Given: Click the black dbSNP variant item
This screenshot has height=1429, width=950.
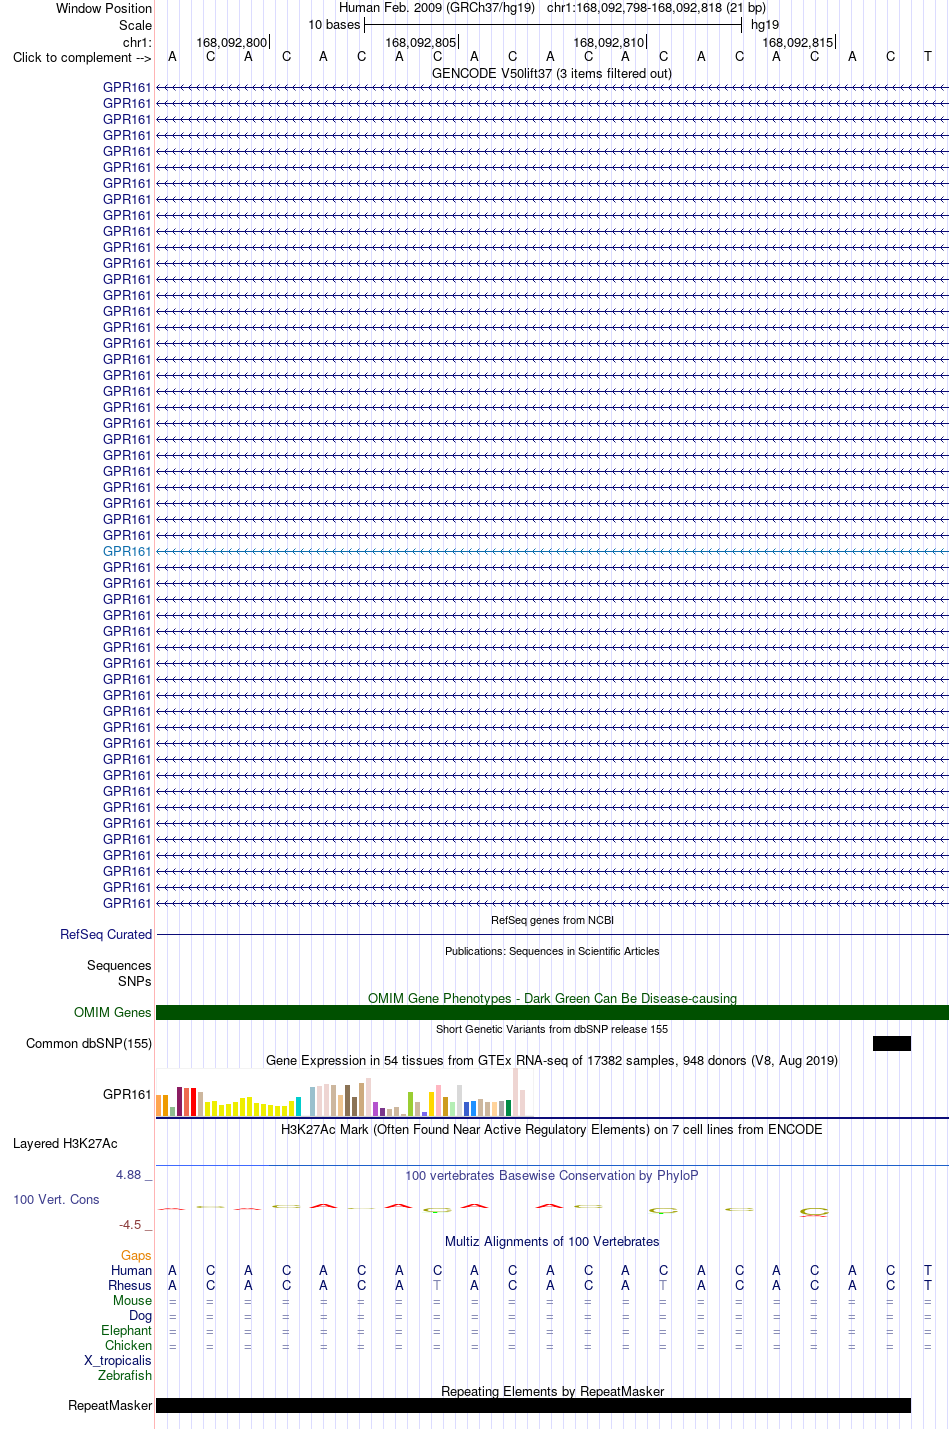Looking at the screenshot, I should (892, 1043).
